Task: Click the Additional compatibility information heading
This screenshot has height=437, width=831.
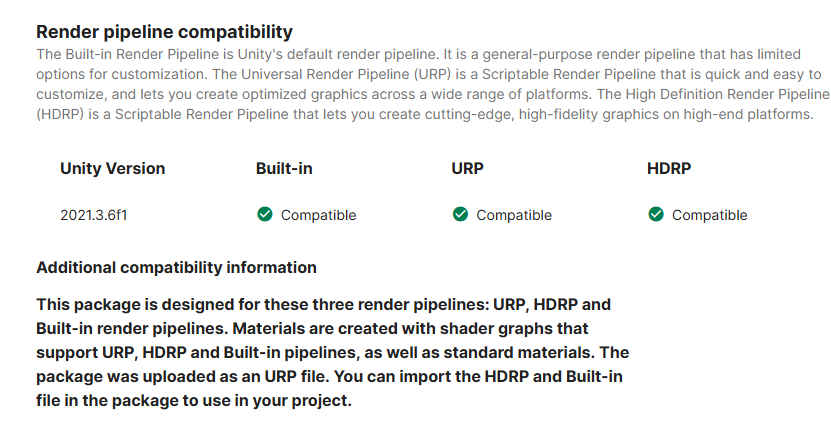Action: click(176, 267)
